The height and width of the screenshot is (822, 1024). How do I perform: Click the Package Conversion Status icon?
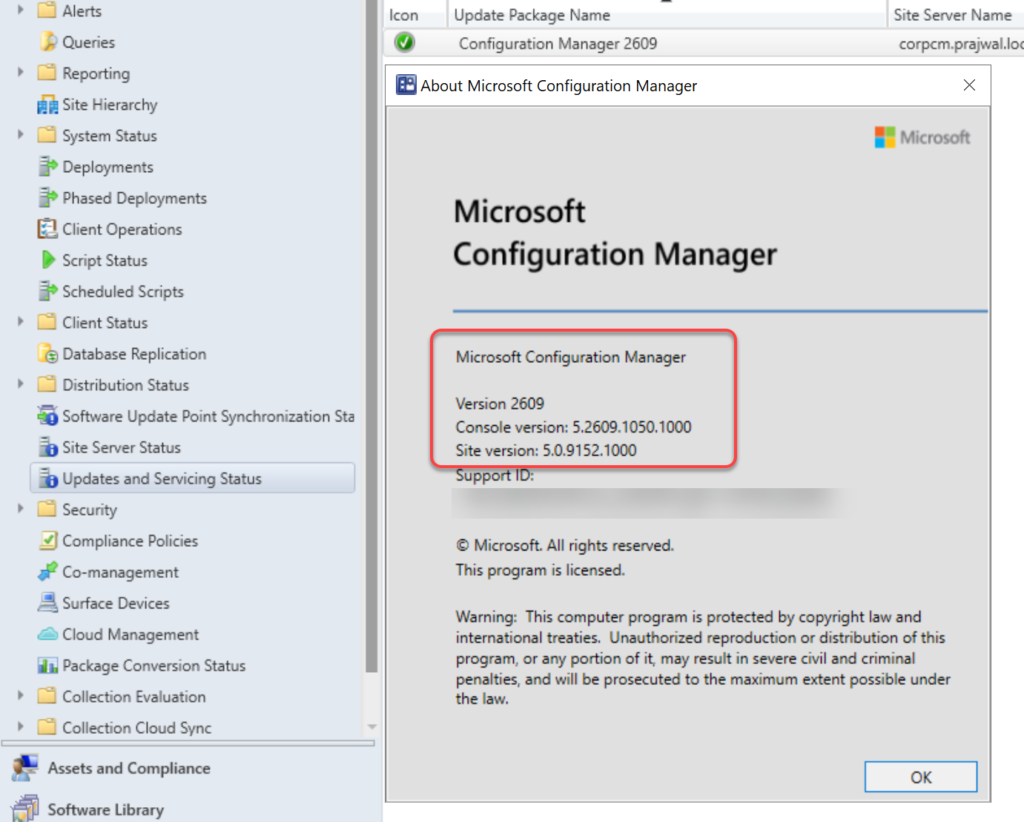pyautogui.click(x=47, y=665)
